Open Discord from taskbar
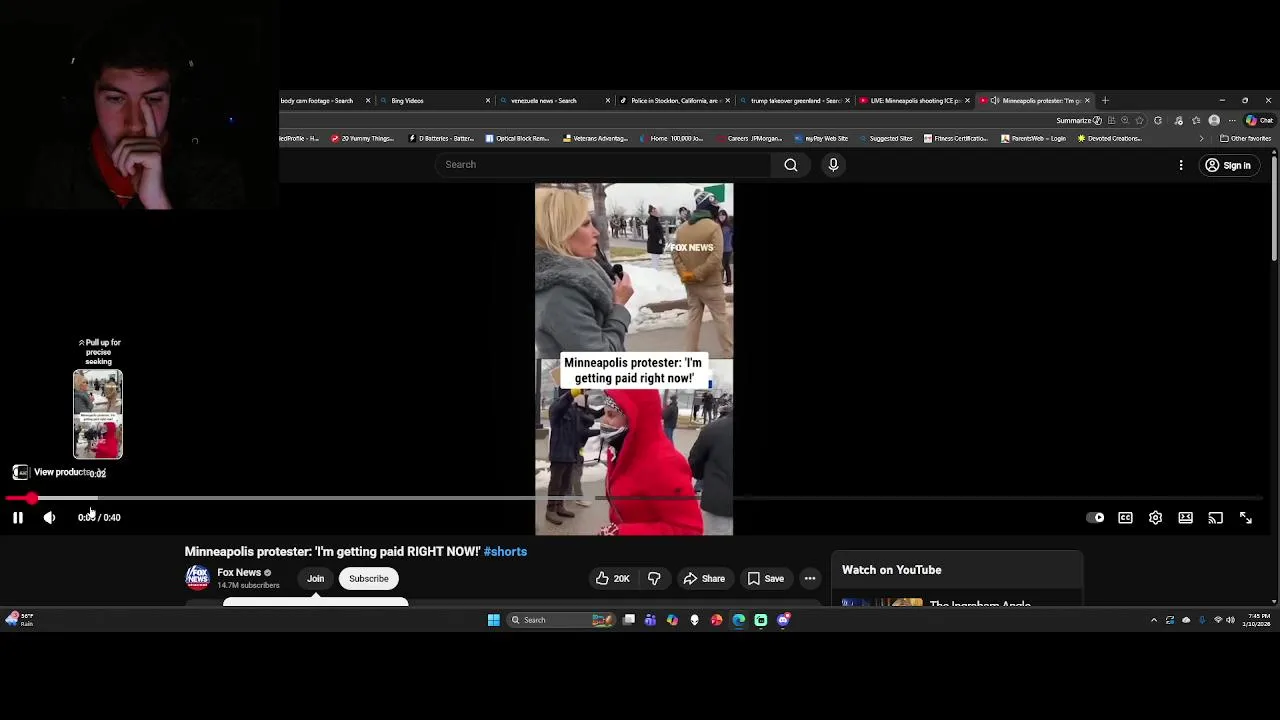 (x=783, y=620)
